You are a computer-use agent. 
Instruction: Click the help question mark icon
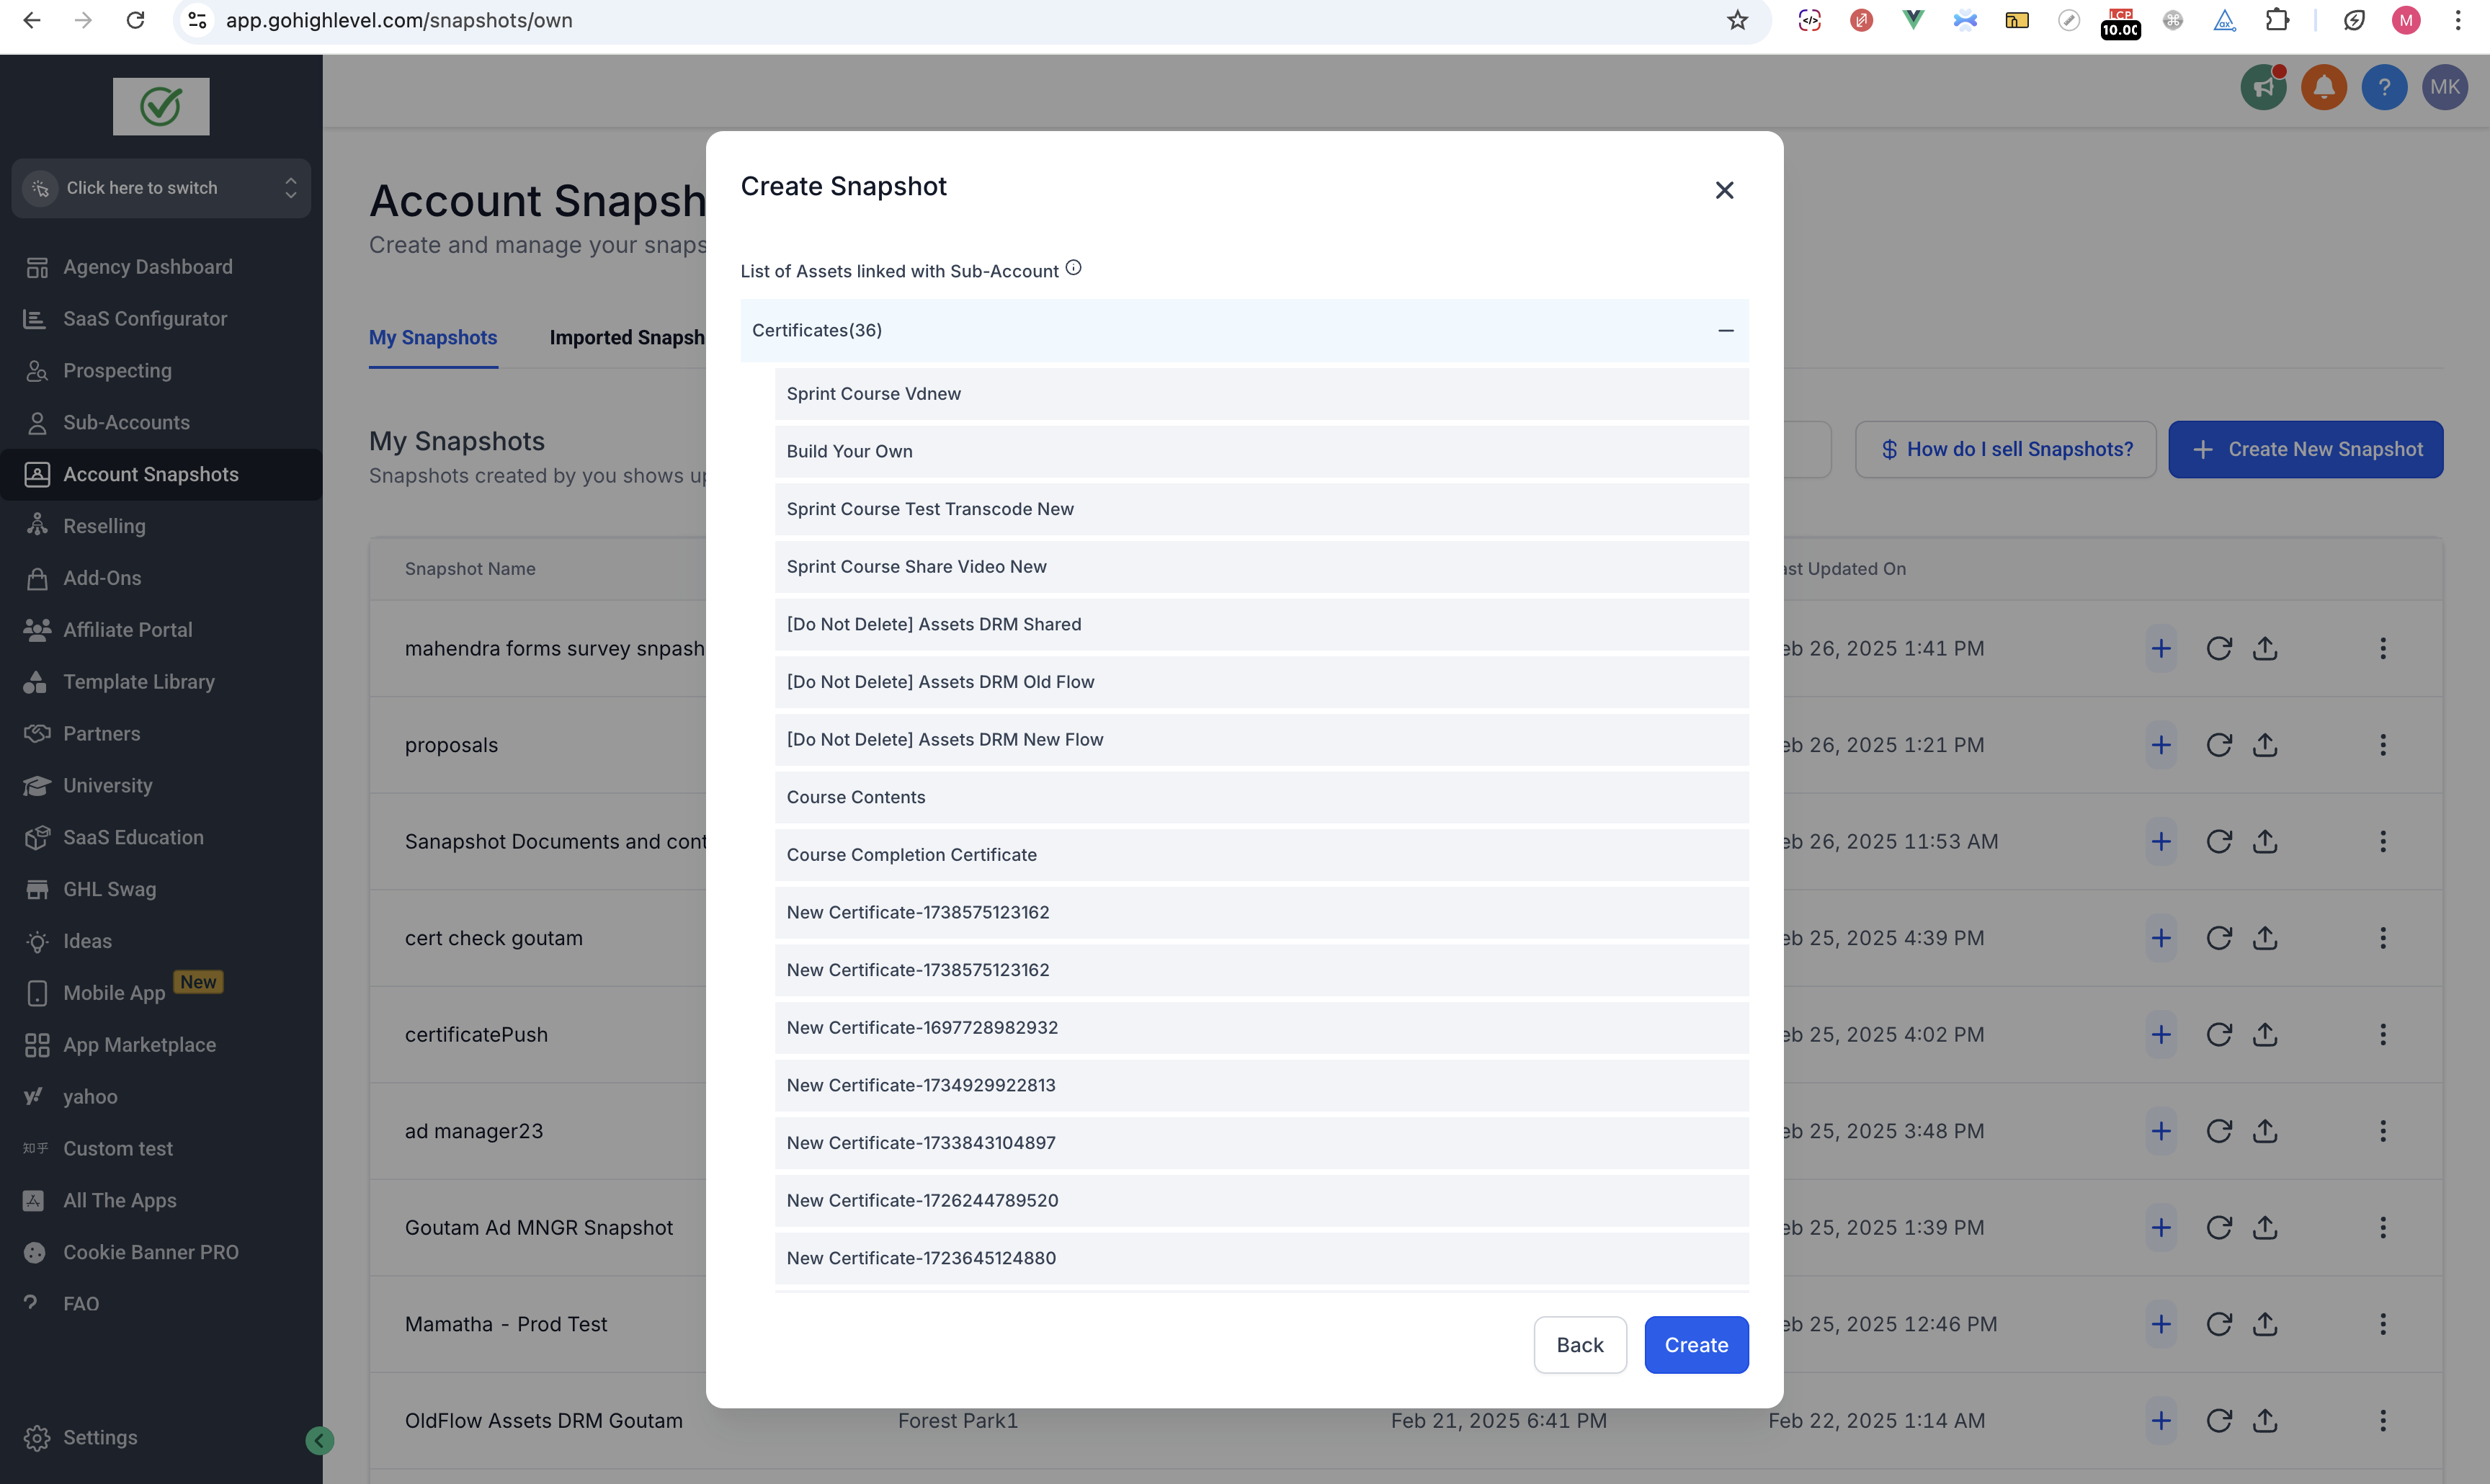tap(2384, 88)
